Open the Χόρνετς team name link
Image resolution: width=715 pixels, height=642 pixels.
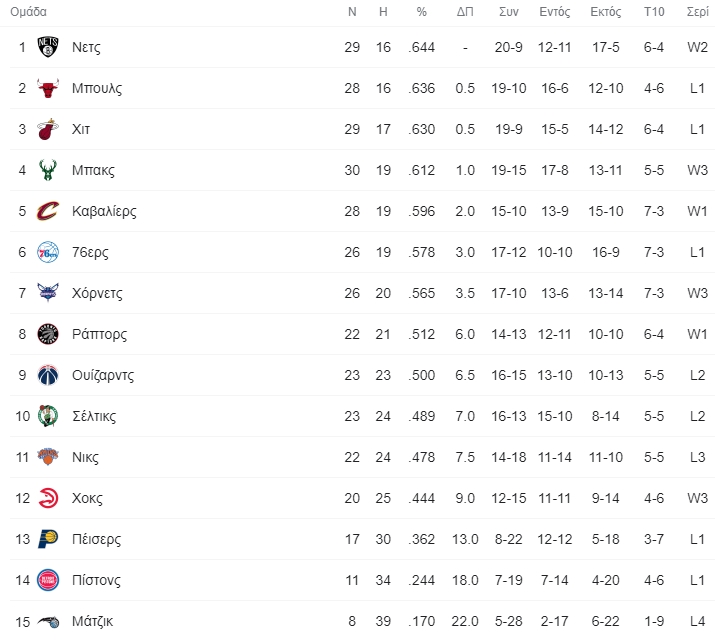point(97,293)
